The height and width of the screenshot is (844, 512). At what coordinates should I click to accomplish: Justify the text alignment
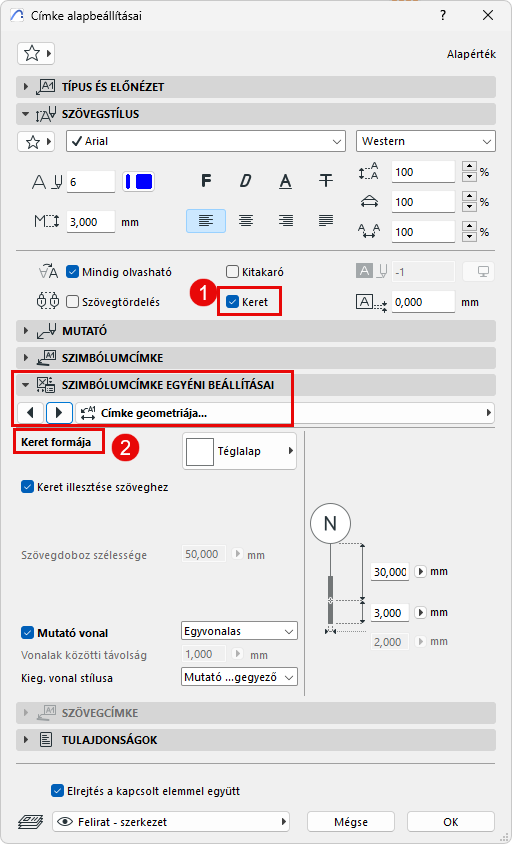(326, 221)
